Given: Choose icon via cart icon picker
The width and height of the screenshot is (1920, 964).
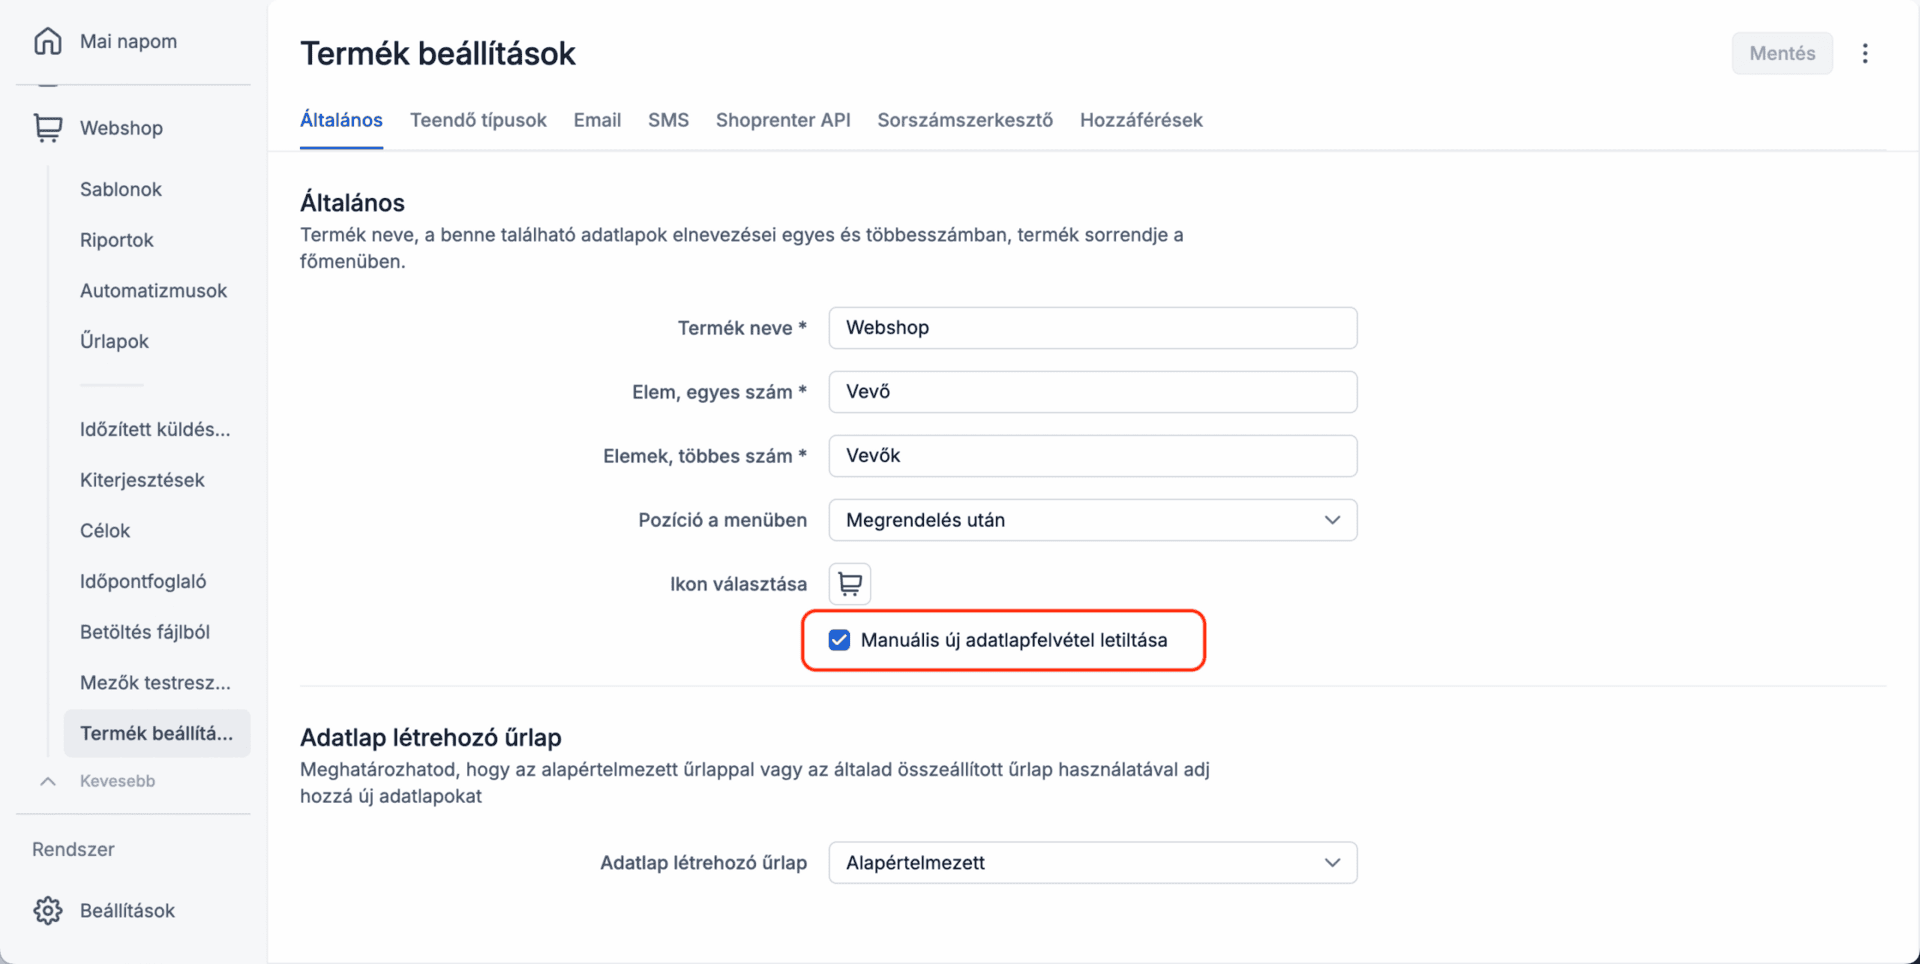Looking at the screenshot, I should (x=850, y=583).
